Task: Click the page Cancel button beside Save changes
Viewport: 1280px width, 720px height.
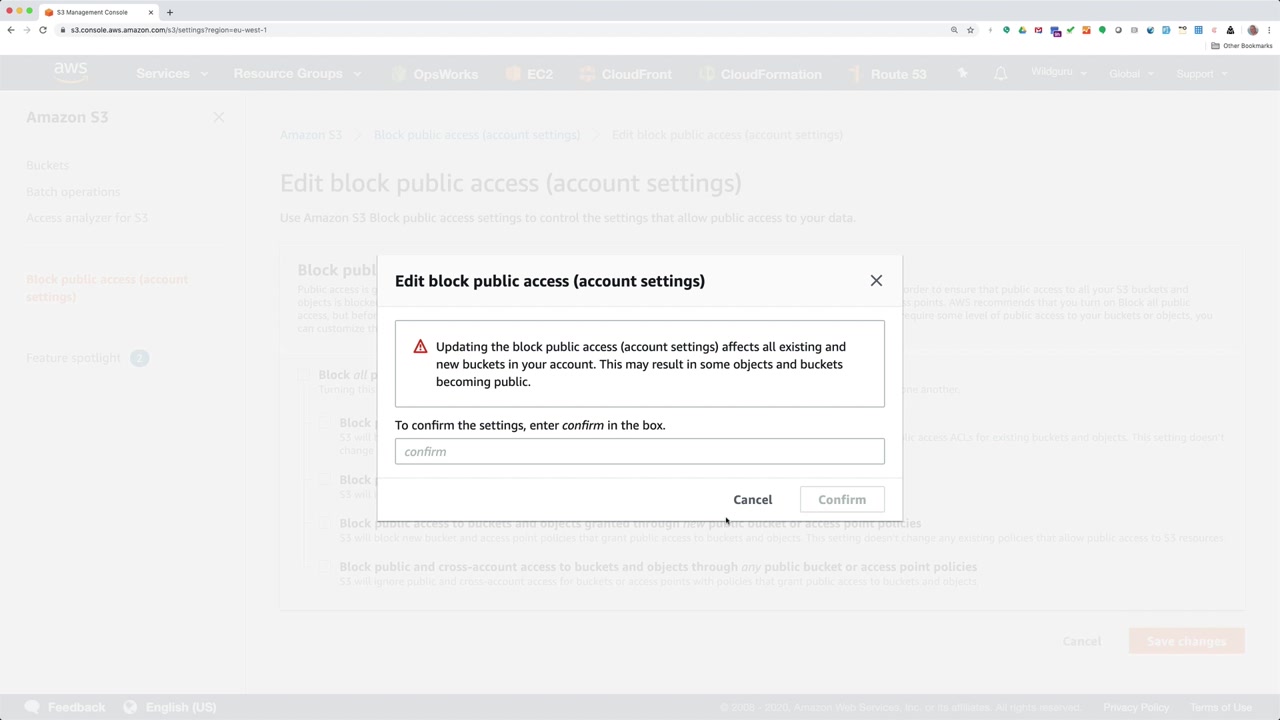Action: tap(1082, 641)
